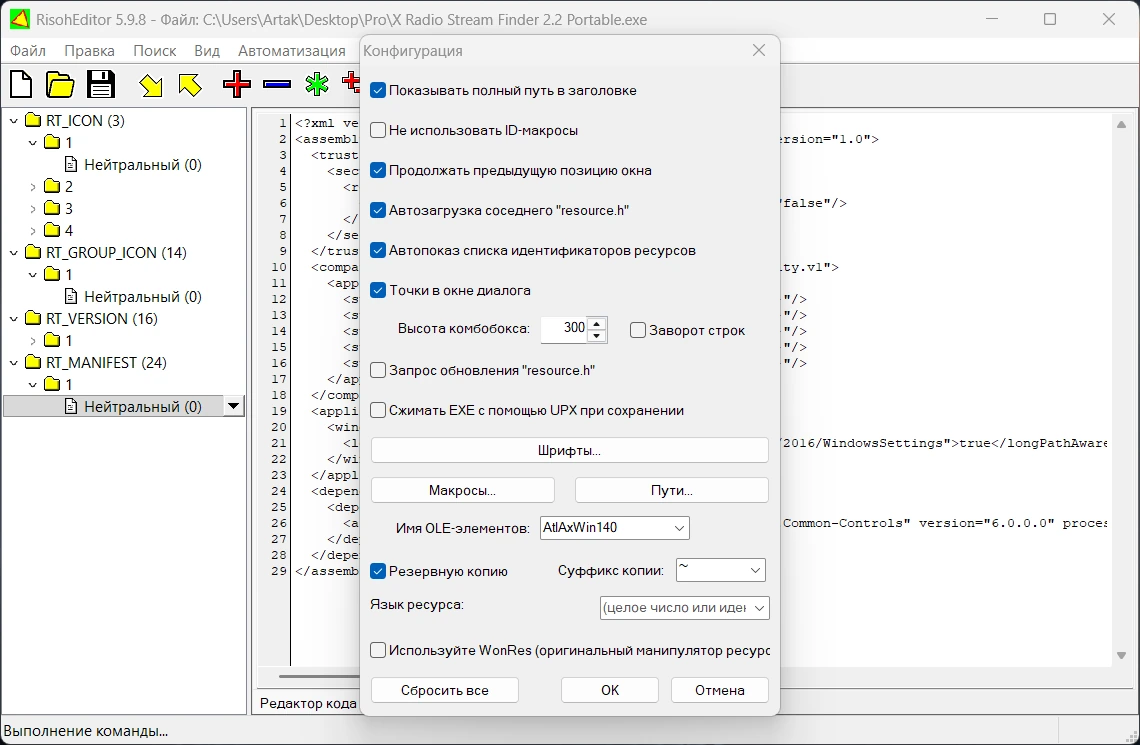Collapse the RT_GROUP_ICON (14) tree node
This screenshot has height=745, width=1140.
tap(14, 253)
